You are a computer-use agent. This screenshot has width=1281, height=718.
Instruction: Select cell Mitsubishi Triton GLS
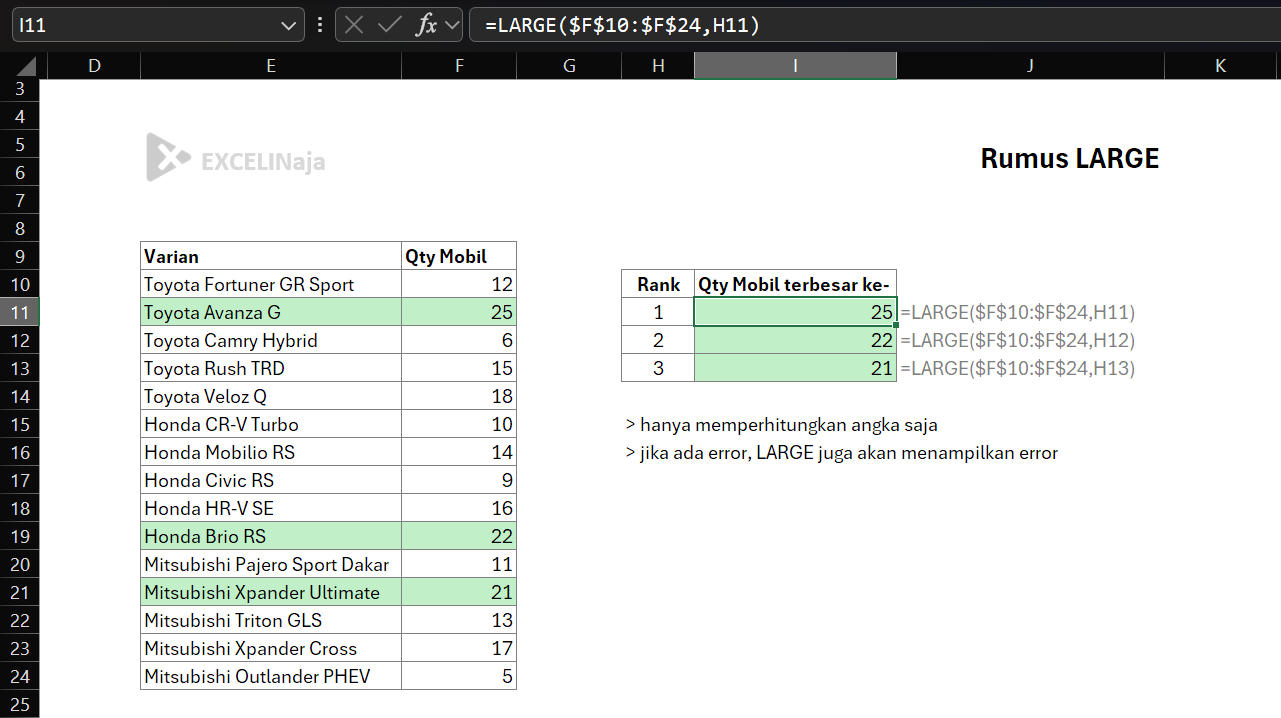coord(271,620)
